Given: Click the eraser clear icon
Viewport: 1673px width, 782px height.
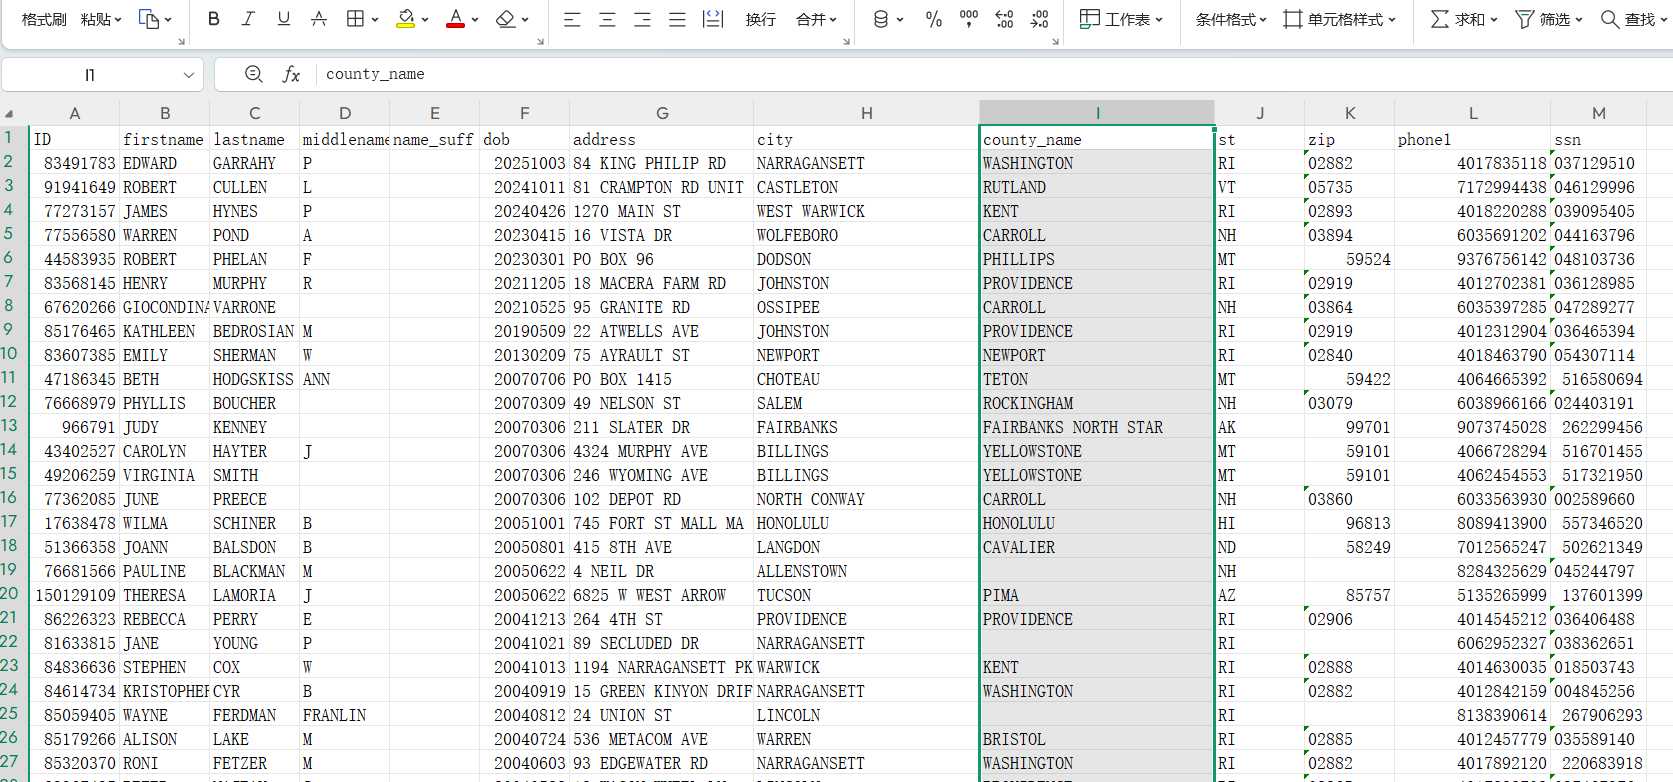Looking at the screenshot, I should (x=506, y=19).
